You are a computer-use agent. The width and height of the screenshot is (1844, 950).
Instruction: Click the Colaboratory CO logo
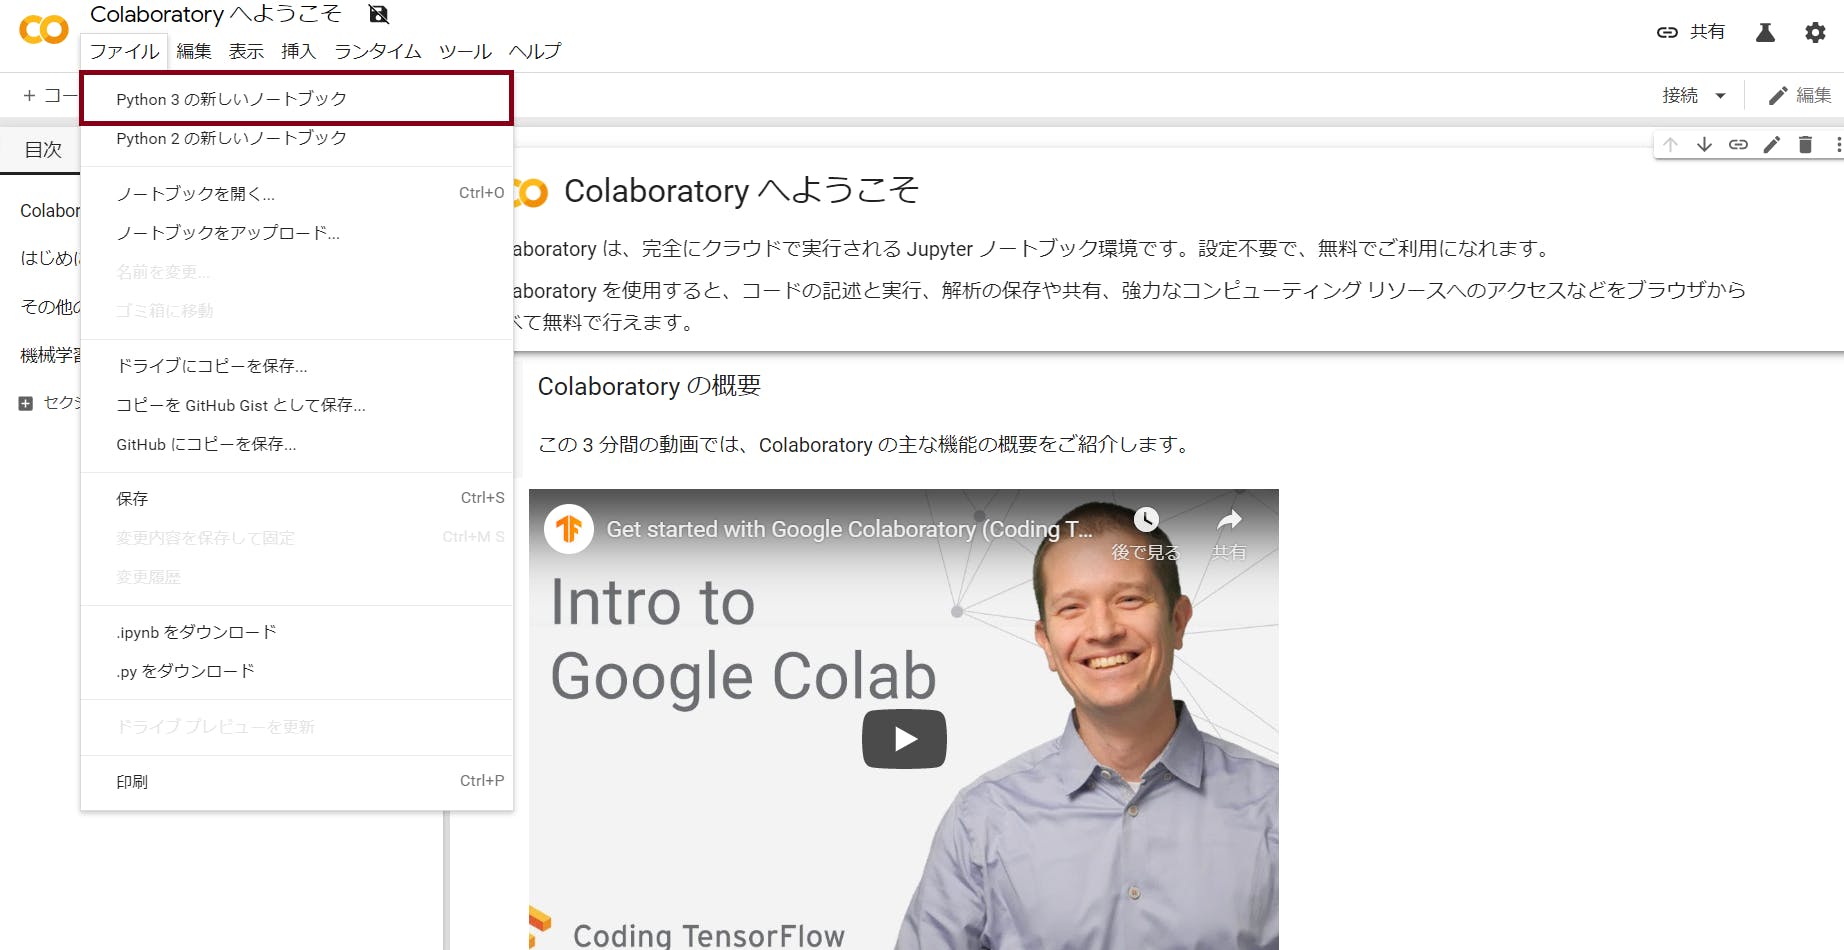(x=43, y=31)
